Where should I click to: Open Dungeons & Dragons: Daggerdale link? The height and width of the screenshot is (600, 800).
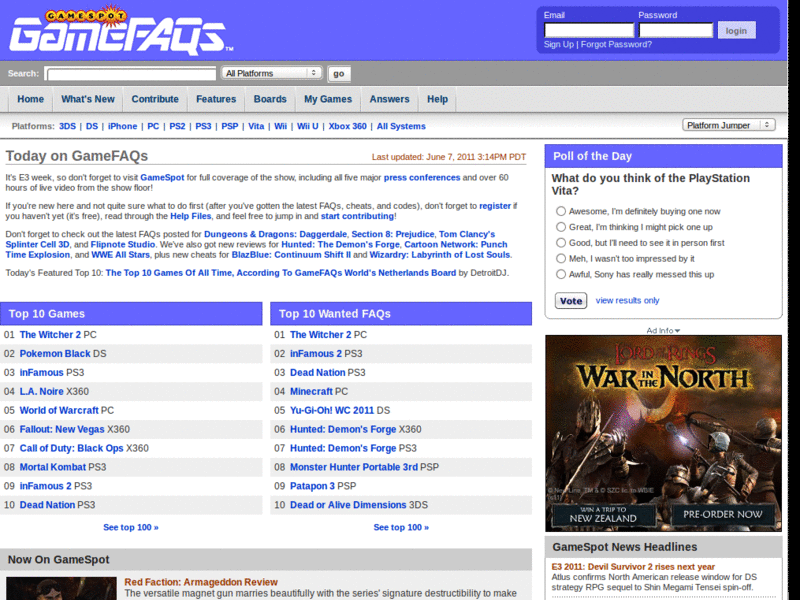(276, 234)
